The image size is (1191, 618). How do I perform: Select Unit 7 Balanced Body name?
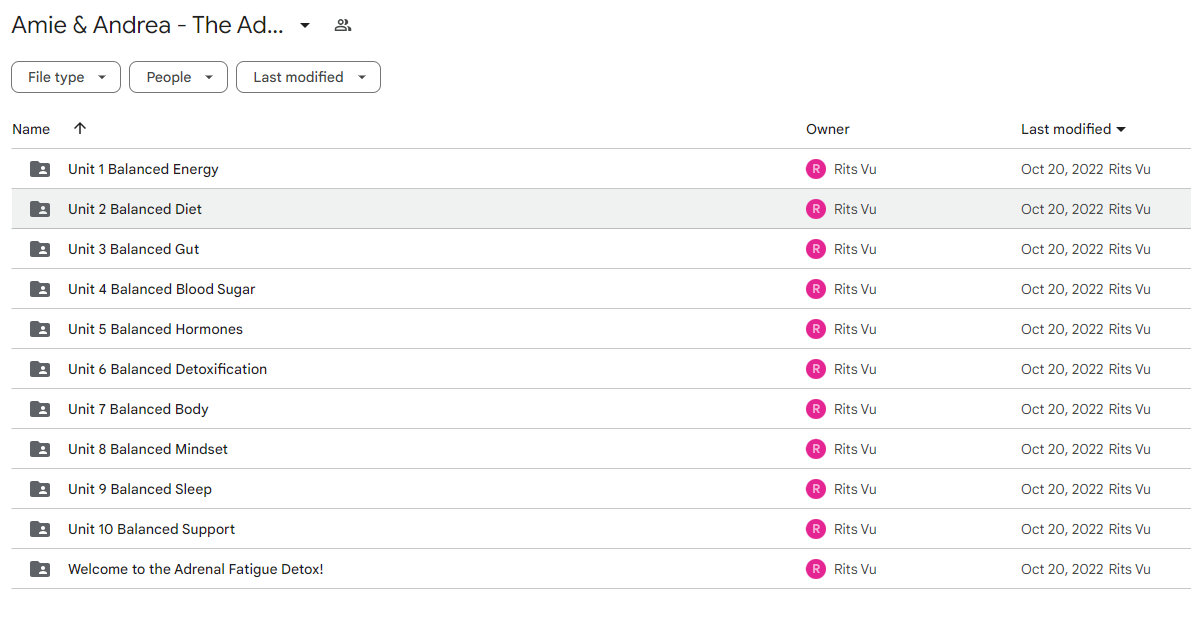[x=138, y=409]
